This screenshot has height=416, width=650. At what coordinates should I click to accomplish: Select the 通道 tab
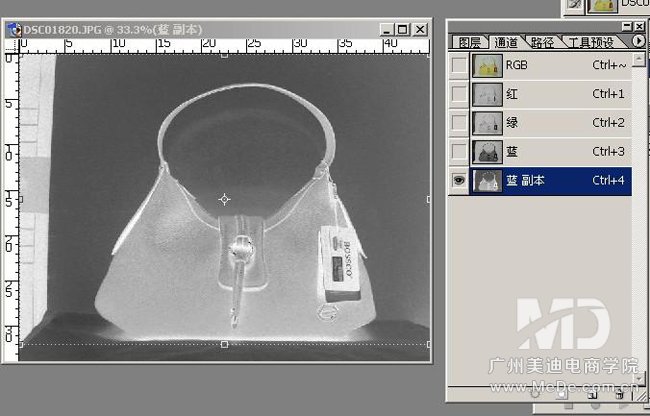pos(506,42)
